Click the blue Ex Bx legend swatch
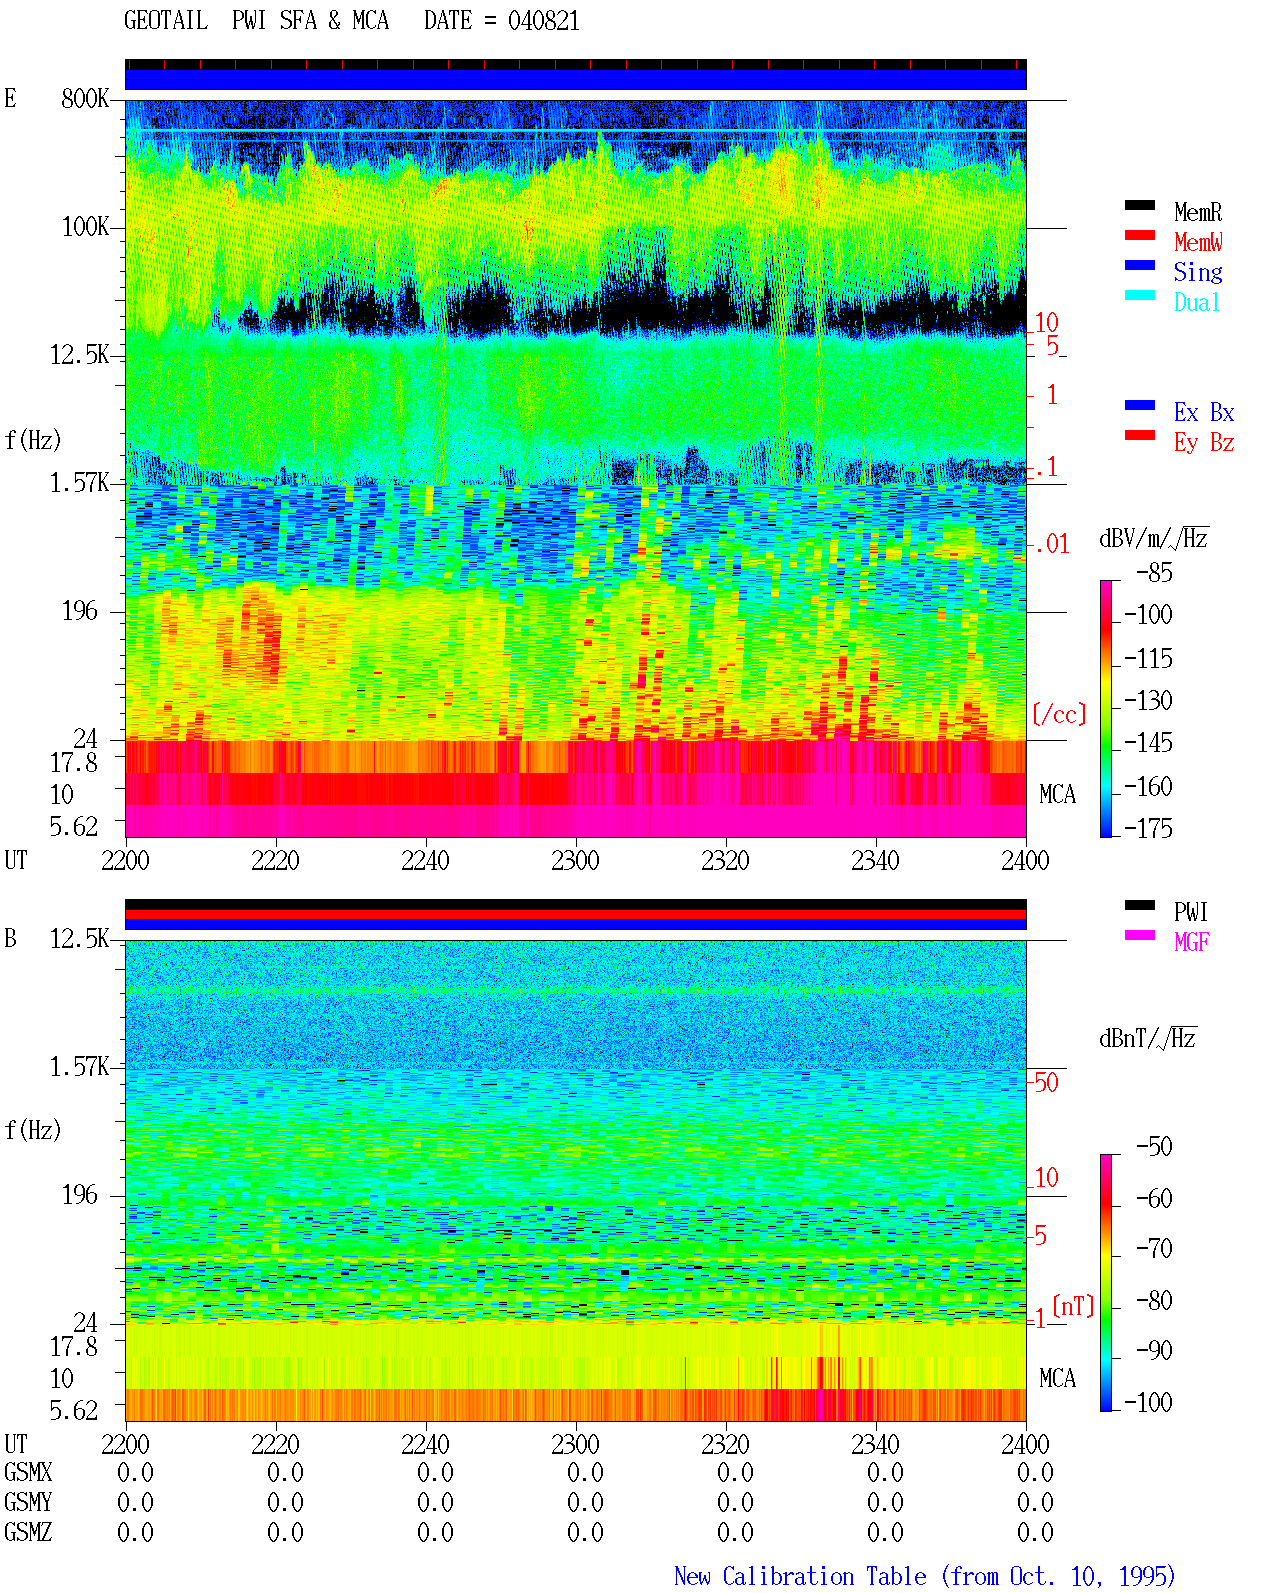The height and width of the screenshot is (1593, 1280). (x=1139, y=405)
